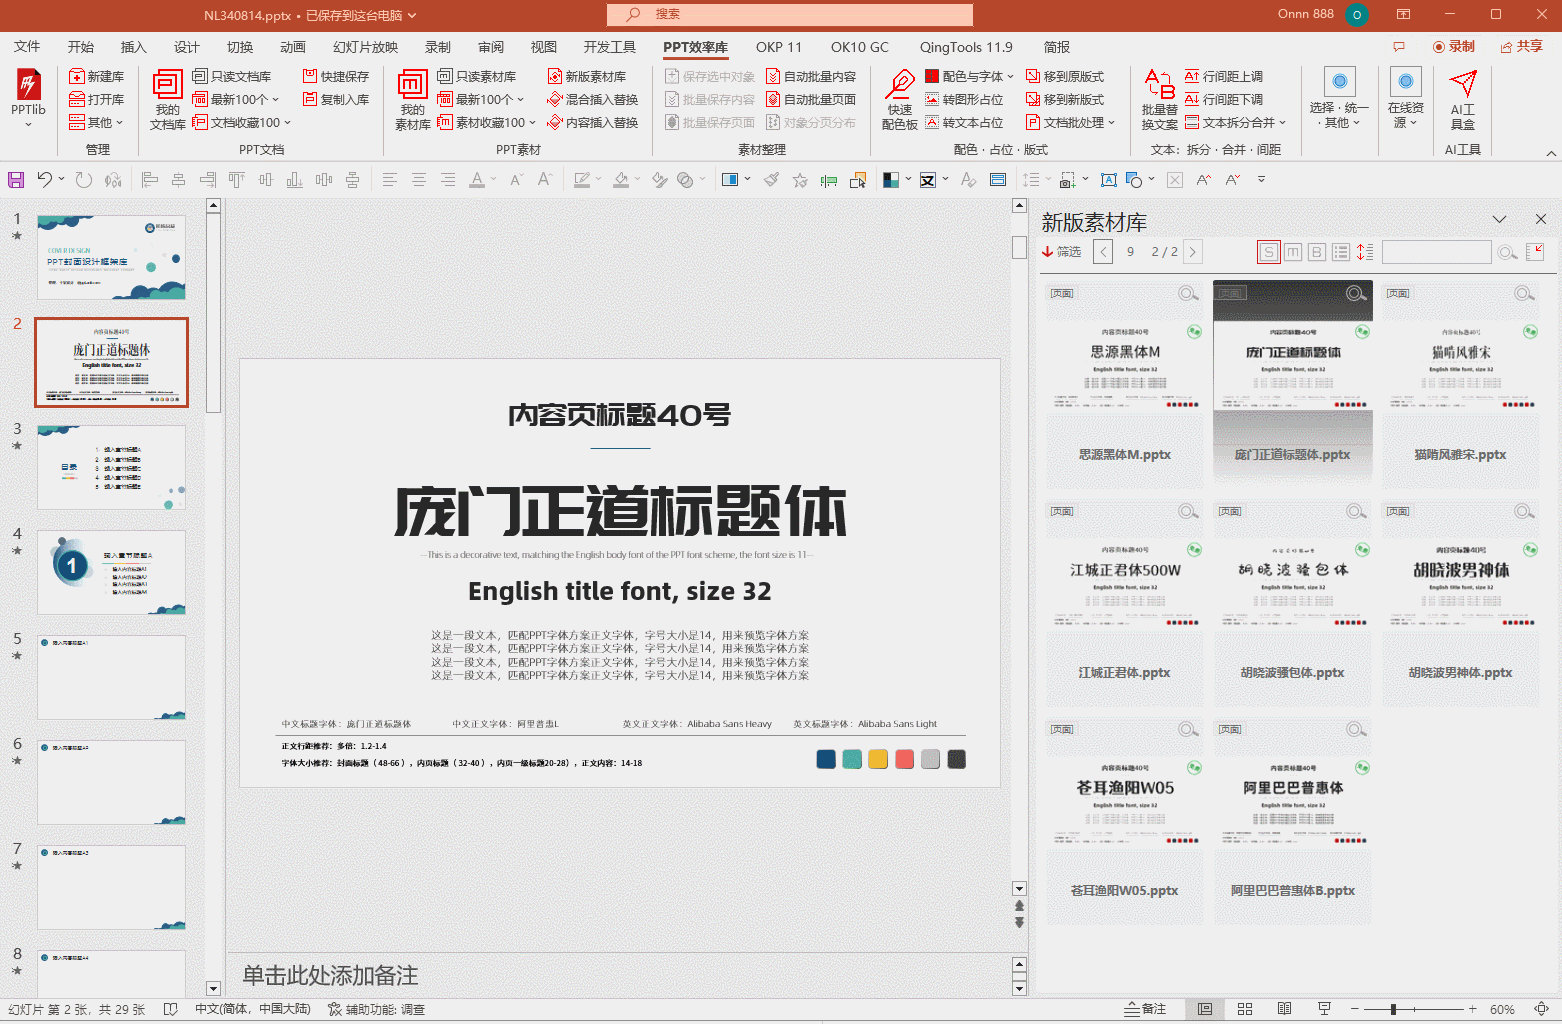Click the purple Save icon in quick toolbar
The width and height of the screenshot is (1562, 1024).
(x=16, y=180)
